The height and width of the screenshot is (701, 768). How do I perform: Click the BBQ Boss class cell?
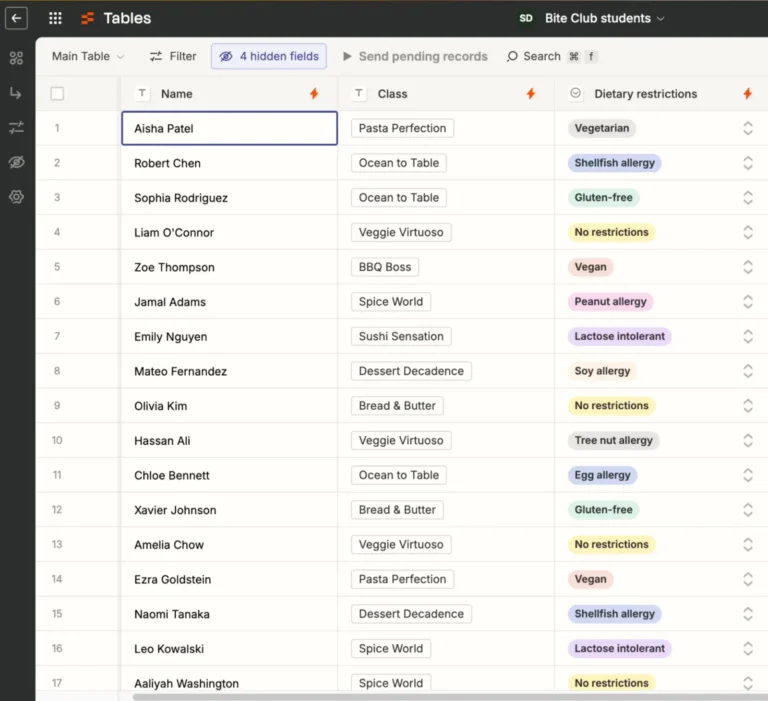pyautogui.click(x=384, y=267)
